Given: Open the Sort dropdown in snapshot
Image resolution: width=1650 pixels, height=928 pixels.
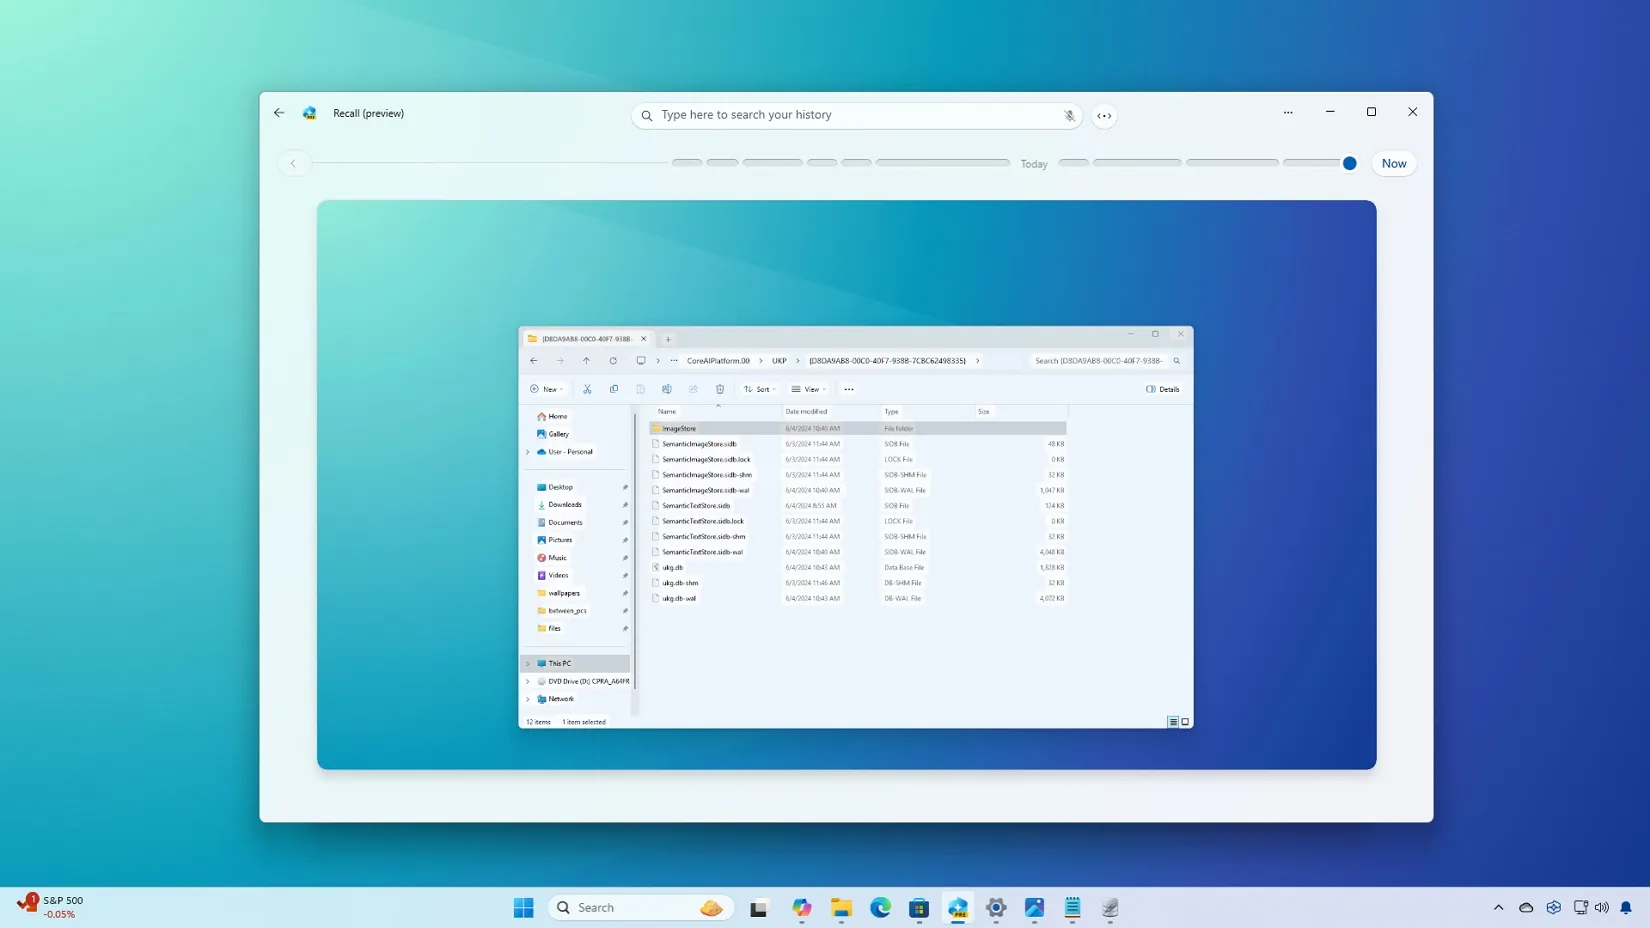Looking at the screenshot, I should [x=760, y=389].
